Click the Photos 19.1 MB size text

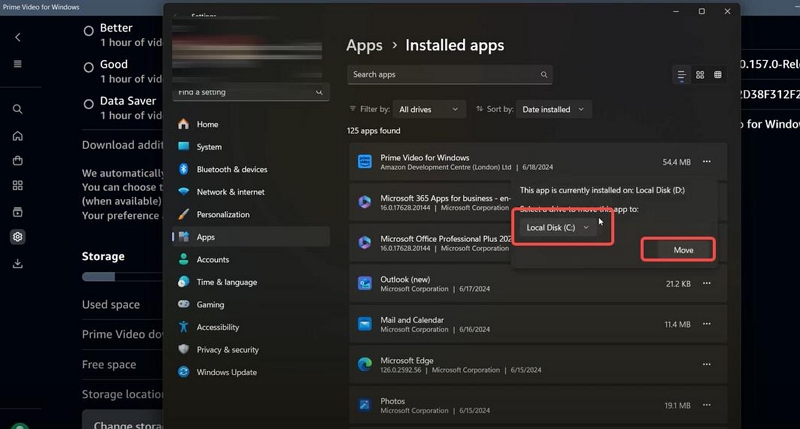[677, 406]
